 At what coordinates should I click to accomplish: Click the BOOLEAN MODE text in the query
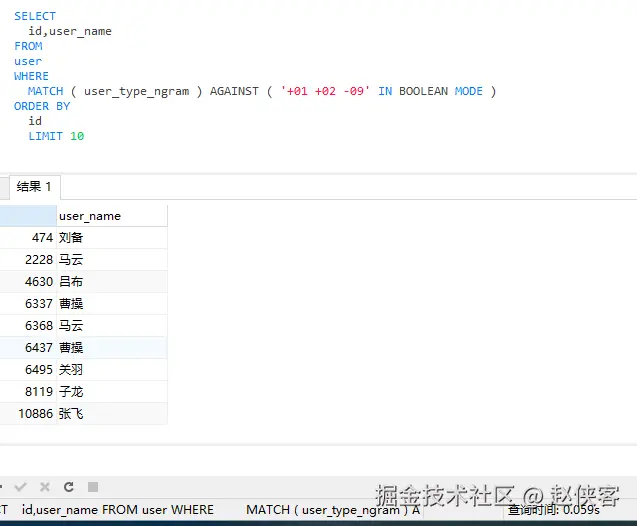441,91
